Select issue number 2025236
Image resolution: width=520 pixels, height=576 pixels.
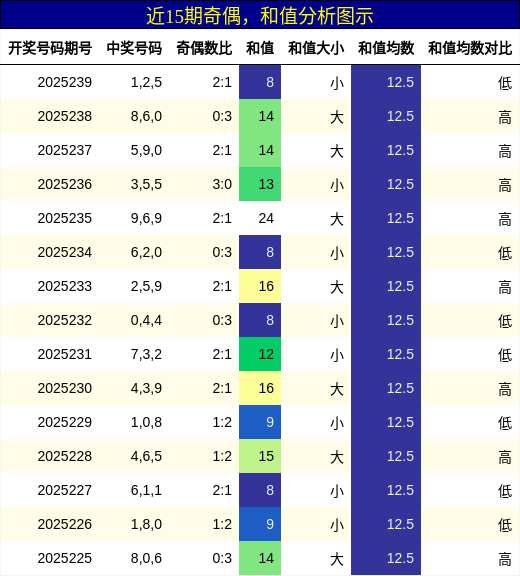[x=65, y=184]
